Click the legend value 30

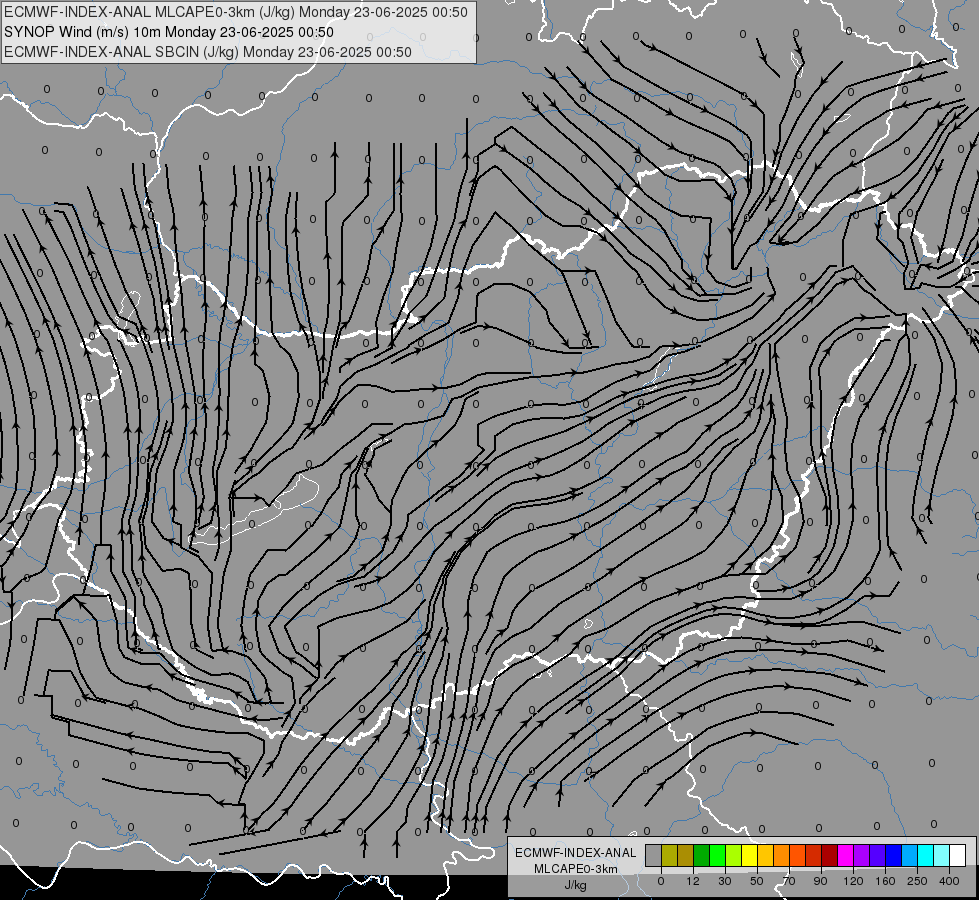point(724,881)
